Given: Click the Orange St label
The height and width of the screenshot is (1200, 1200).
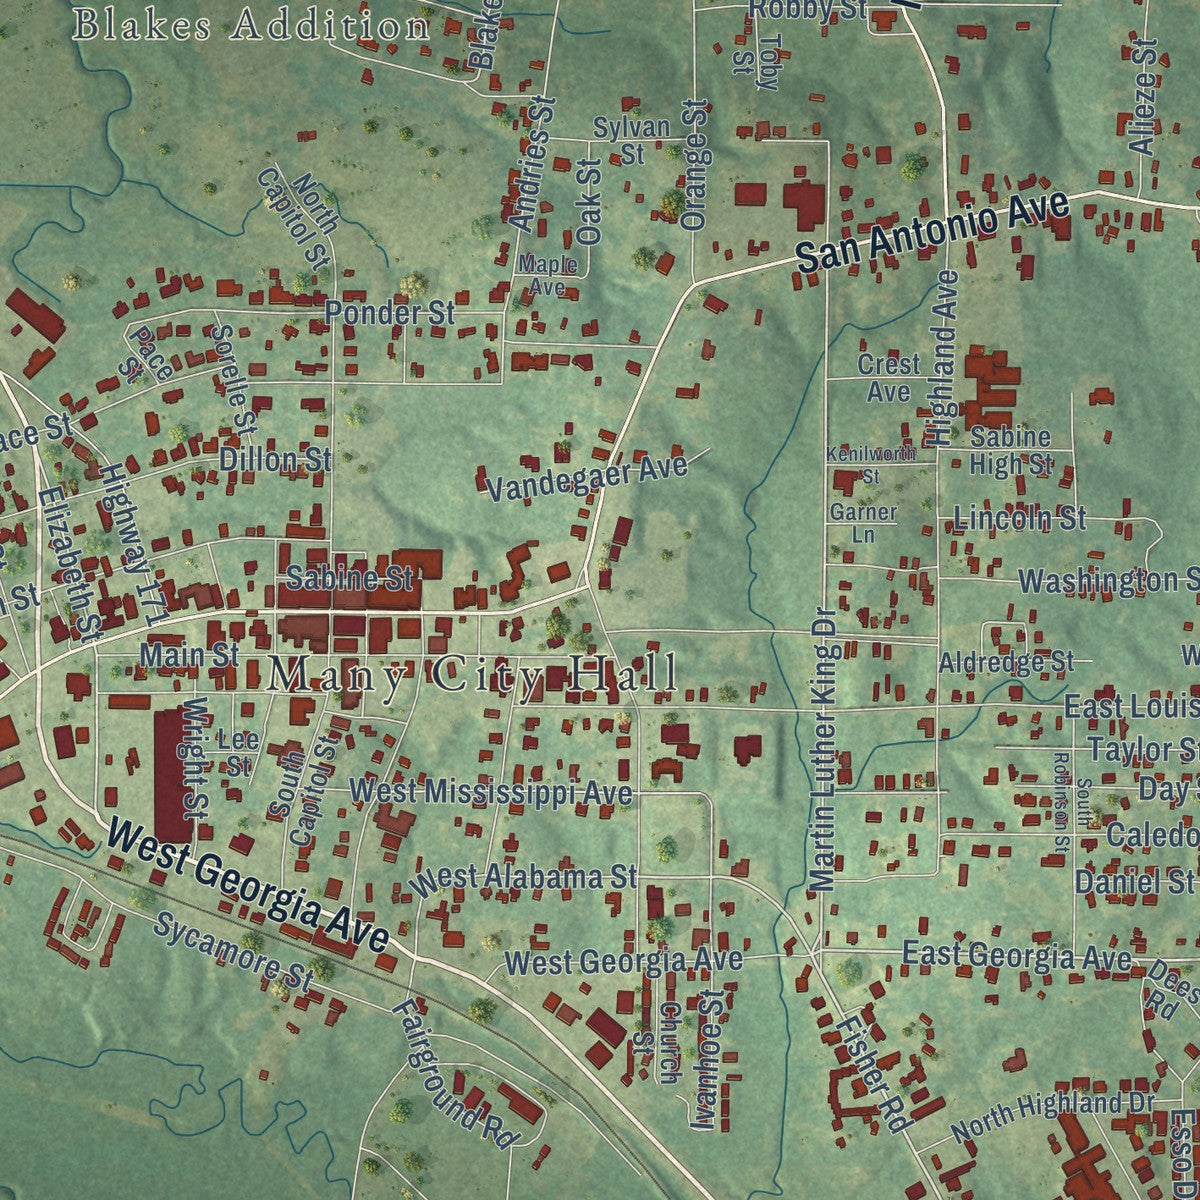Looking at the screenshot, I should click(x=695, y=165).
